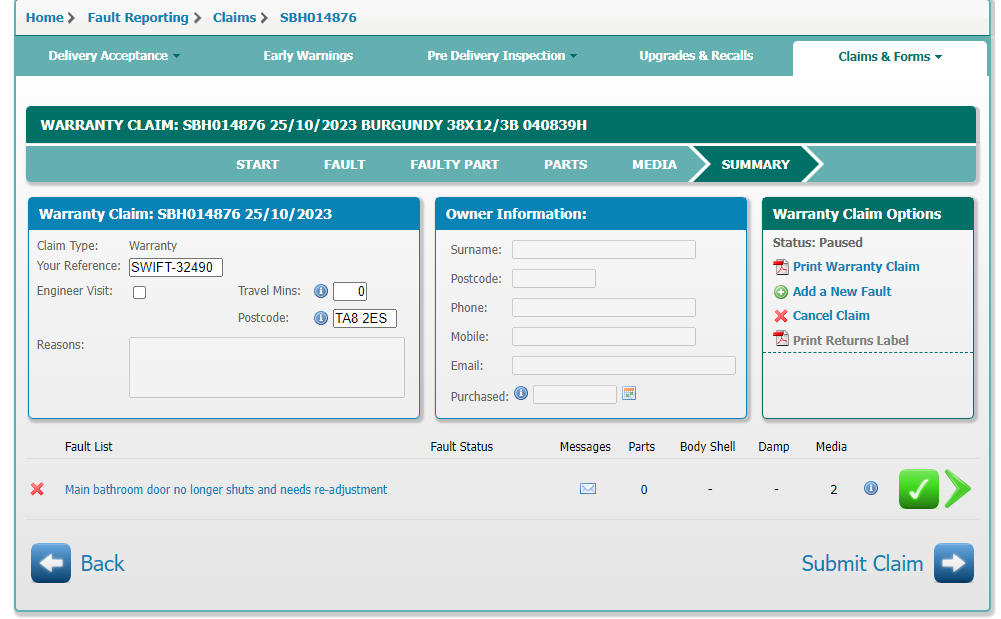Click the Postcode info icon in claim panel
Image resolution: width=1001 pixels, height=619 pixels.
point(321,319)
